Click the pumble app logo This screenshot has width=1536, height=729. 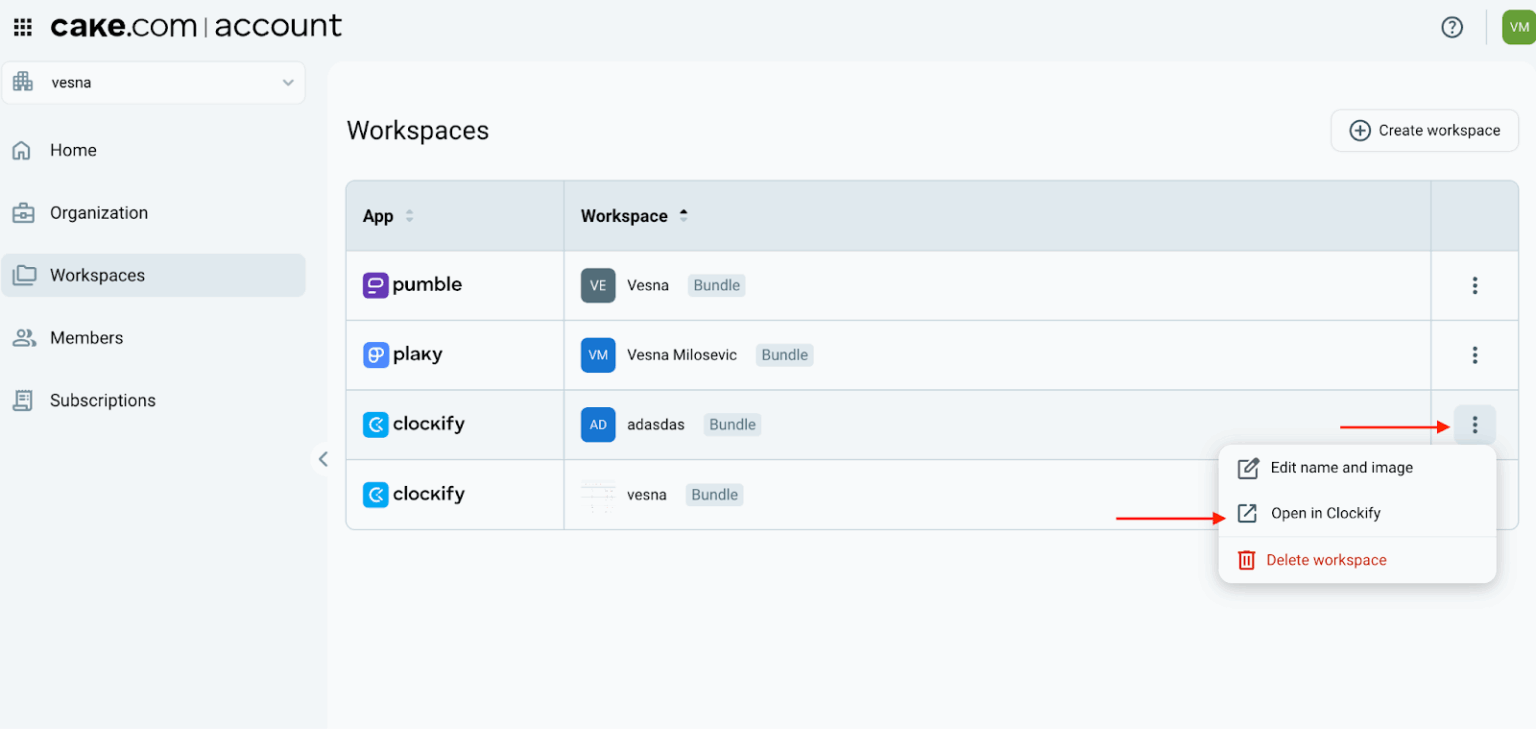pyautogui.click(x=412, y=285)
